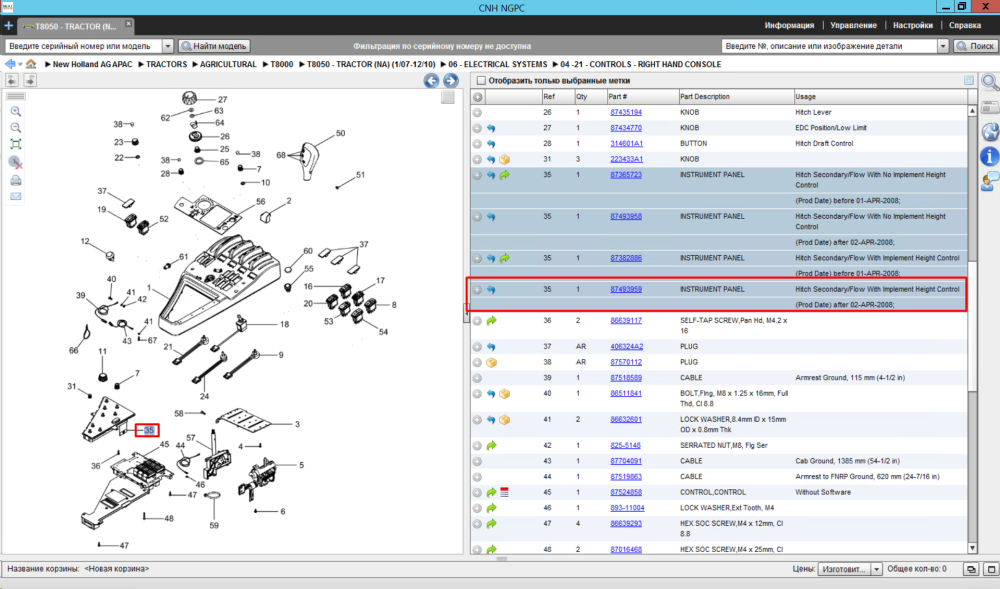1000x589 pixels.
Task: Toggle the select-all circle in the table header
Action: (x=478, y=97)
